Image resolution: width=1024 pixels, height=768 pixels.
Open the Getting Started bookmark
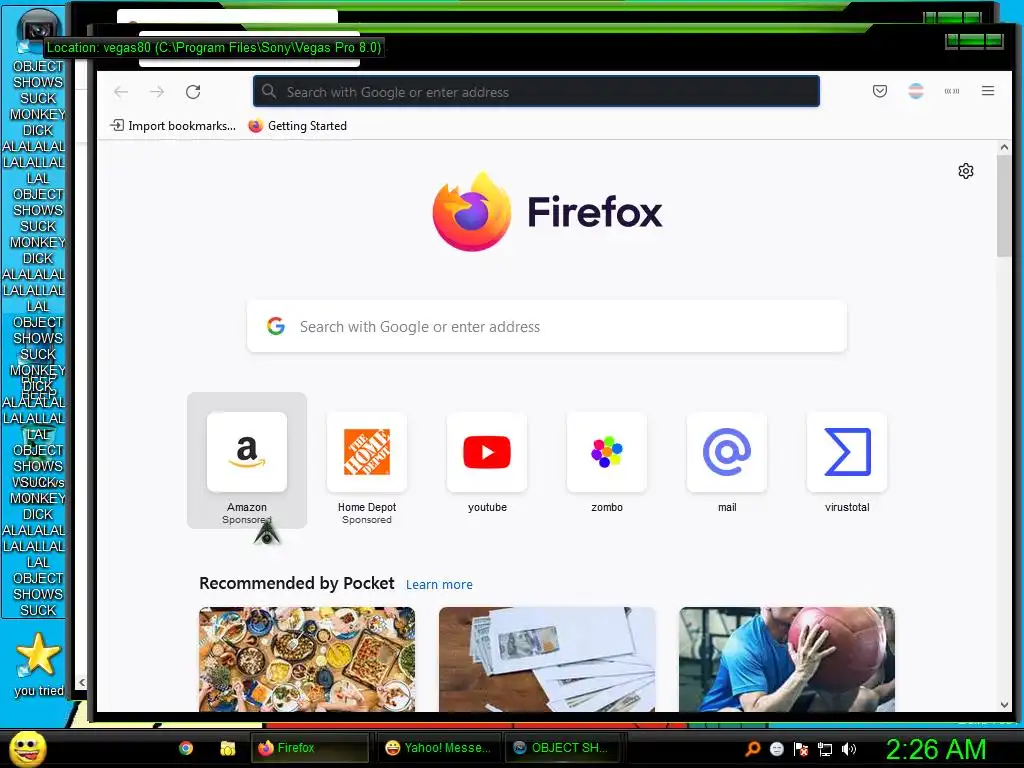pos(298,125)
